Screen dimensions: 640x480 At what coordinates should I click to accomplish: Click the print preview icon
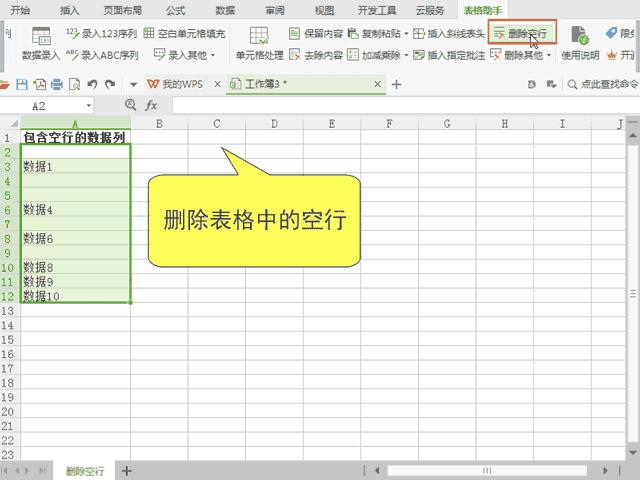pyautogui.click(x=75, y=84)
